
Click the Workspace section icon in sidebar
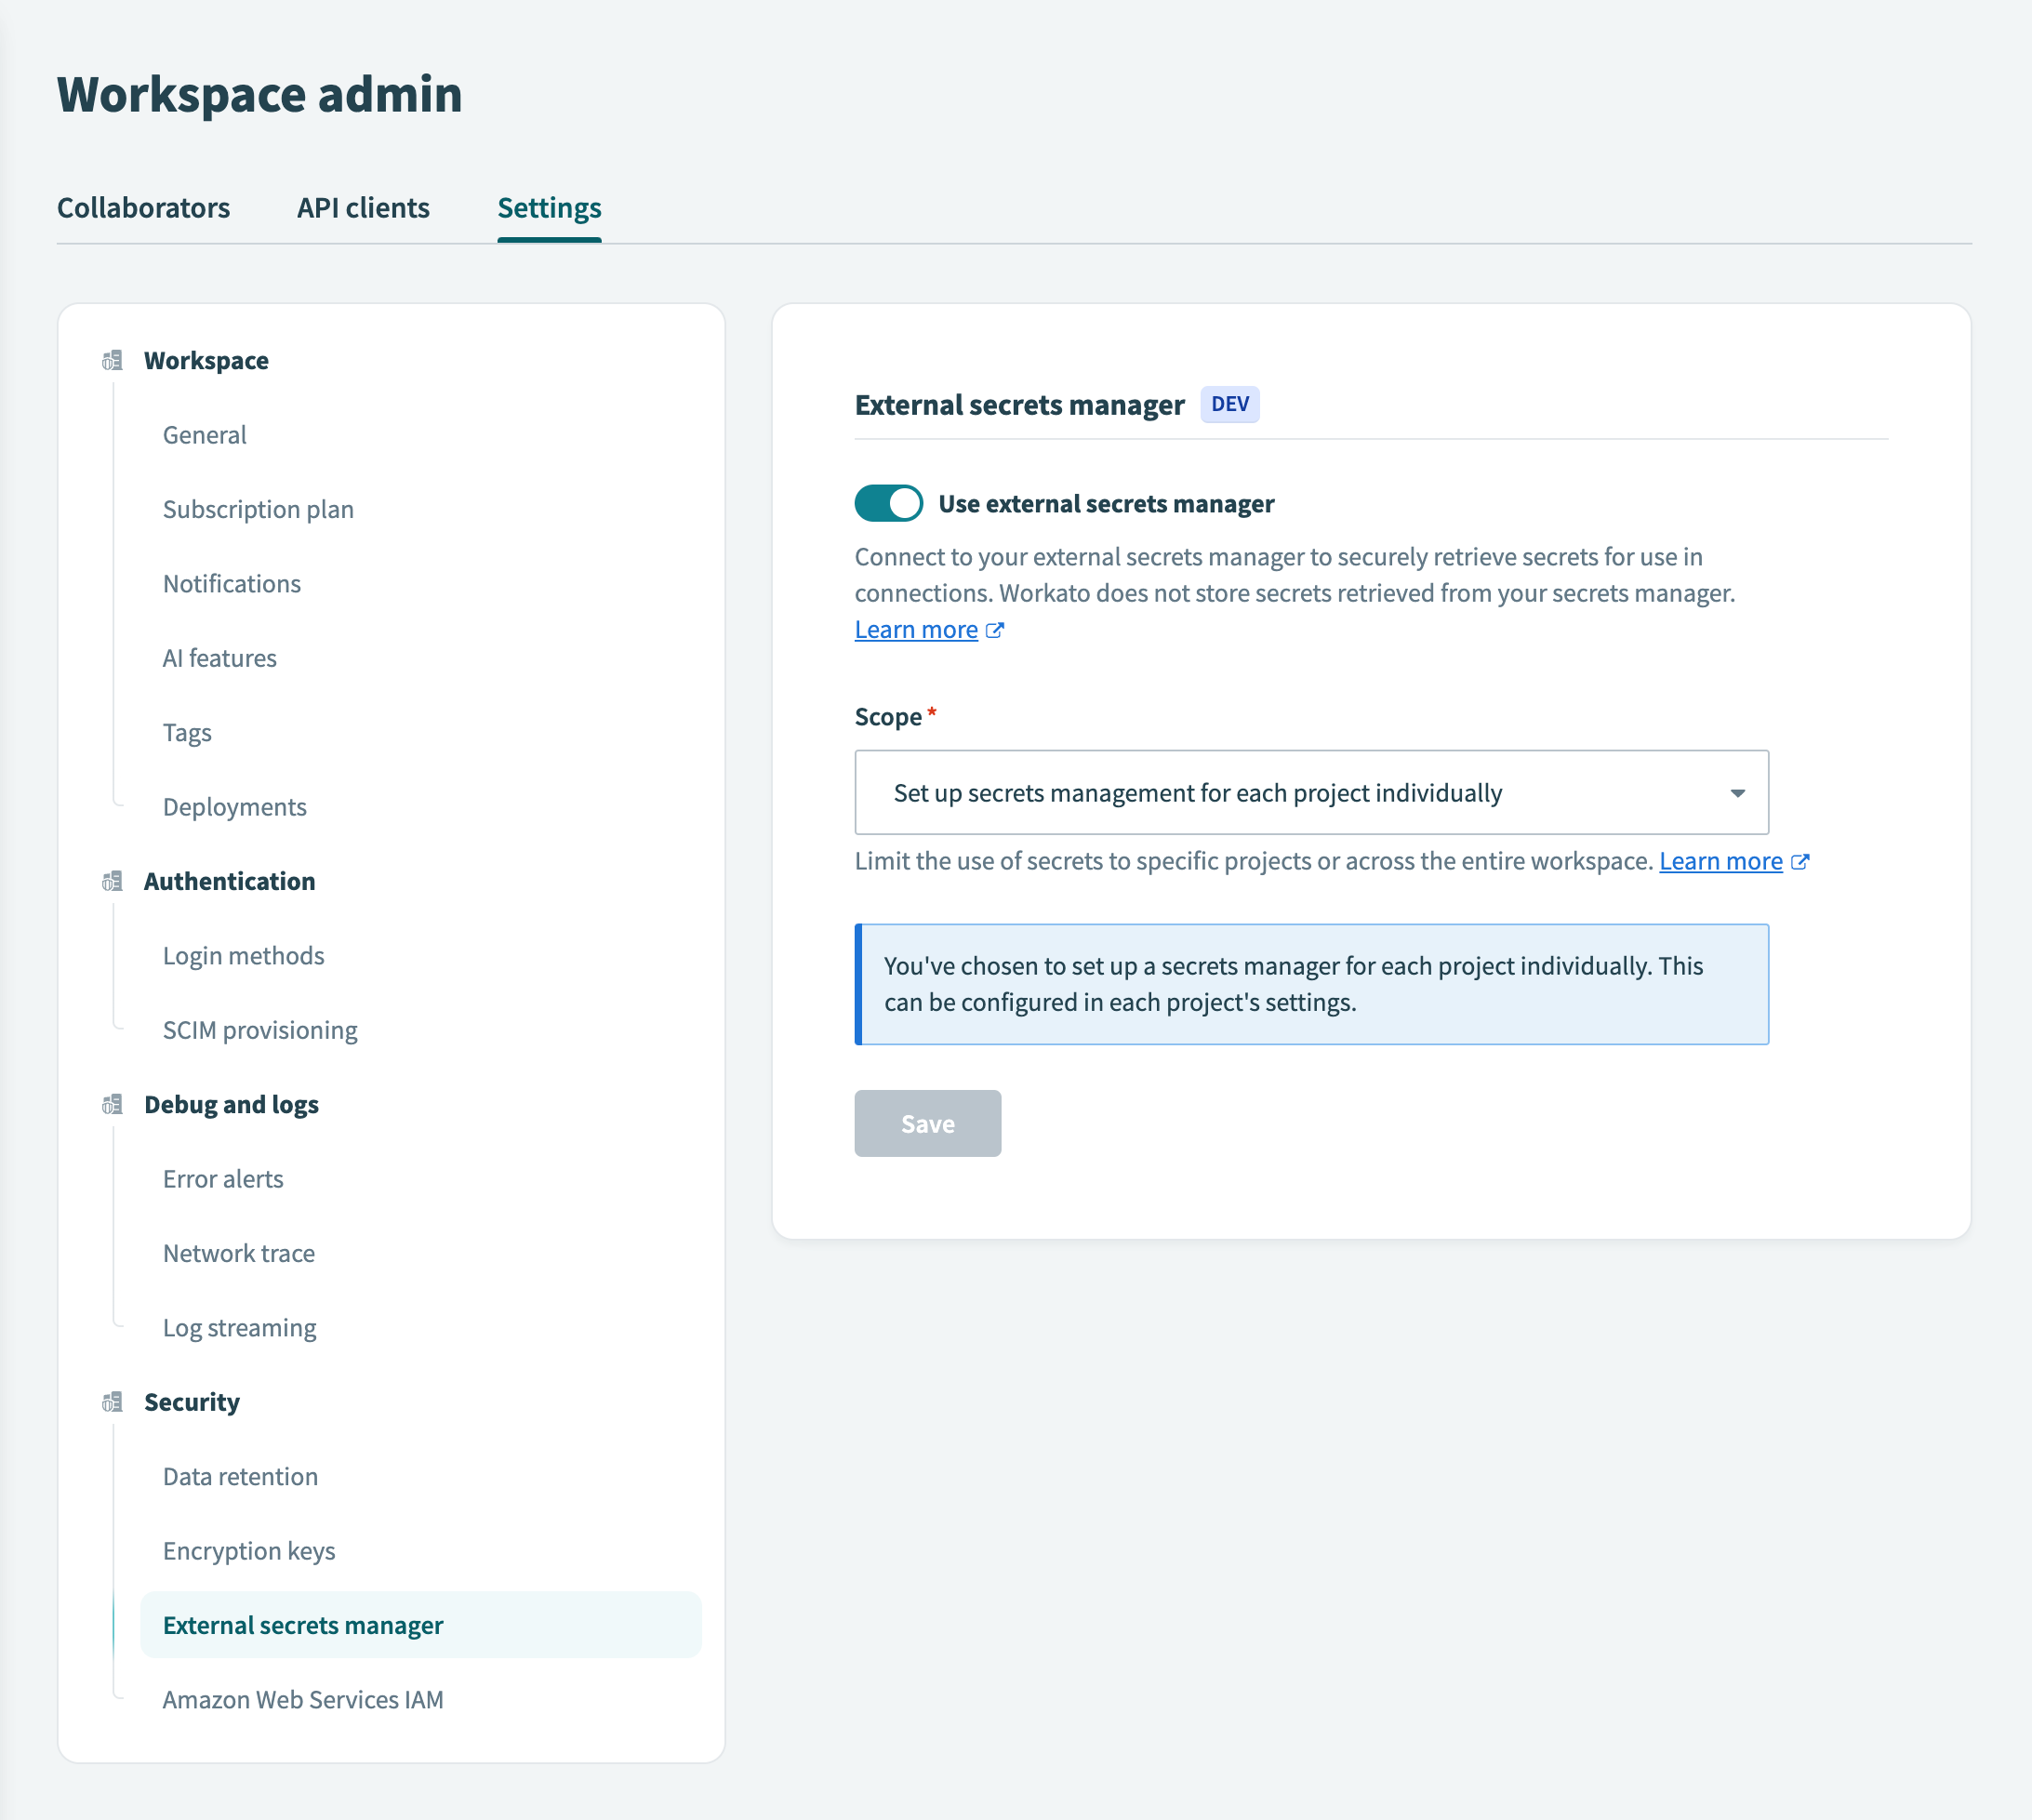click(x=112, y=361)
